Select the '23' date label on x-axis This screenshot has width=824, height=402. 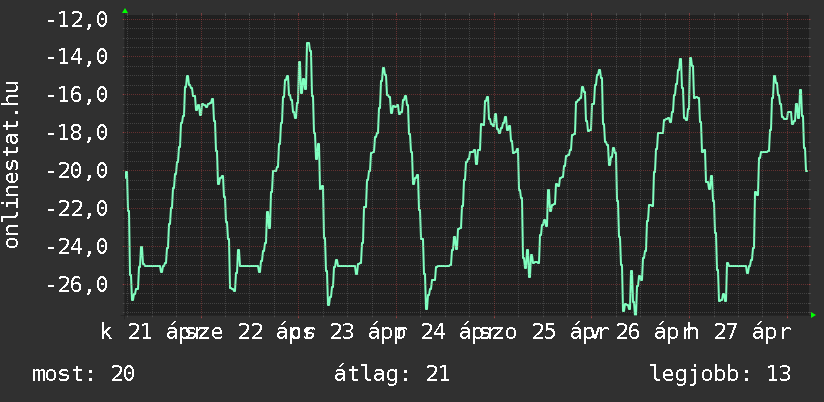pos(342,331)
